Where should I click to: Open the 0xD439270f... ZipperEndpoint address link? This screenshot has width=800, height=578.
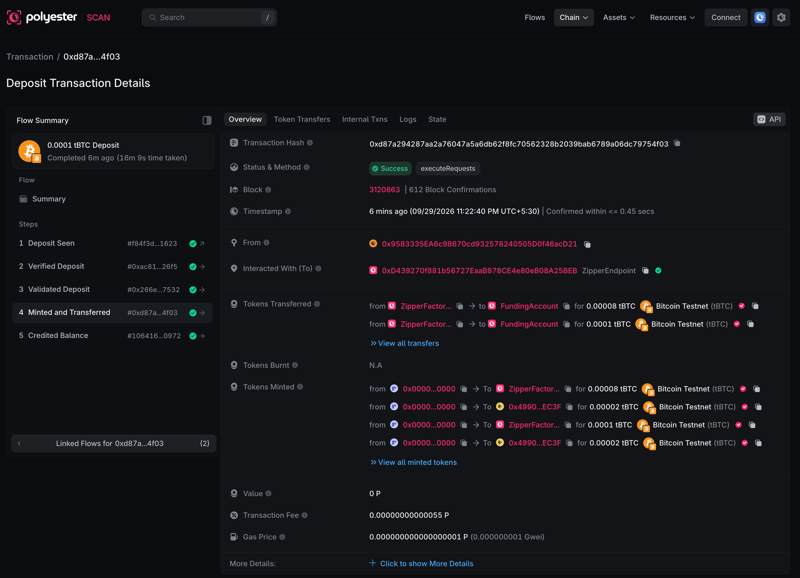pyautogui.click(x=479, y=270)
